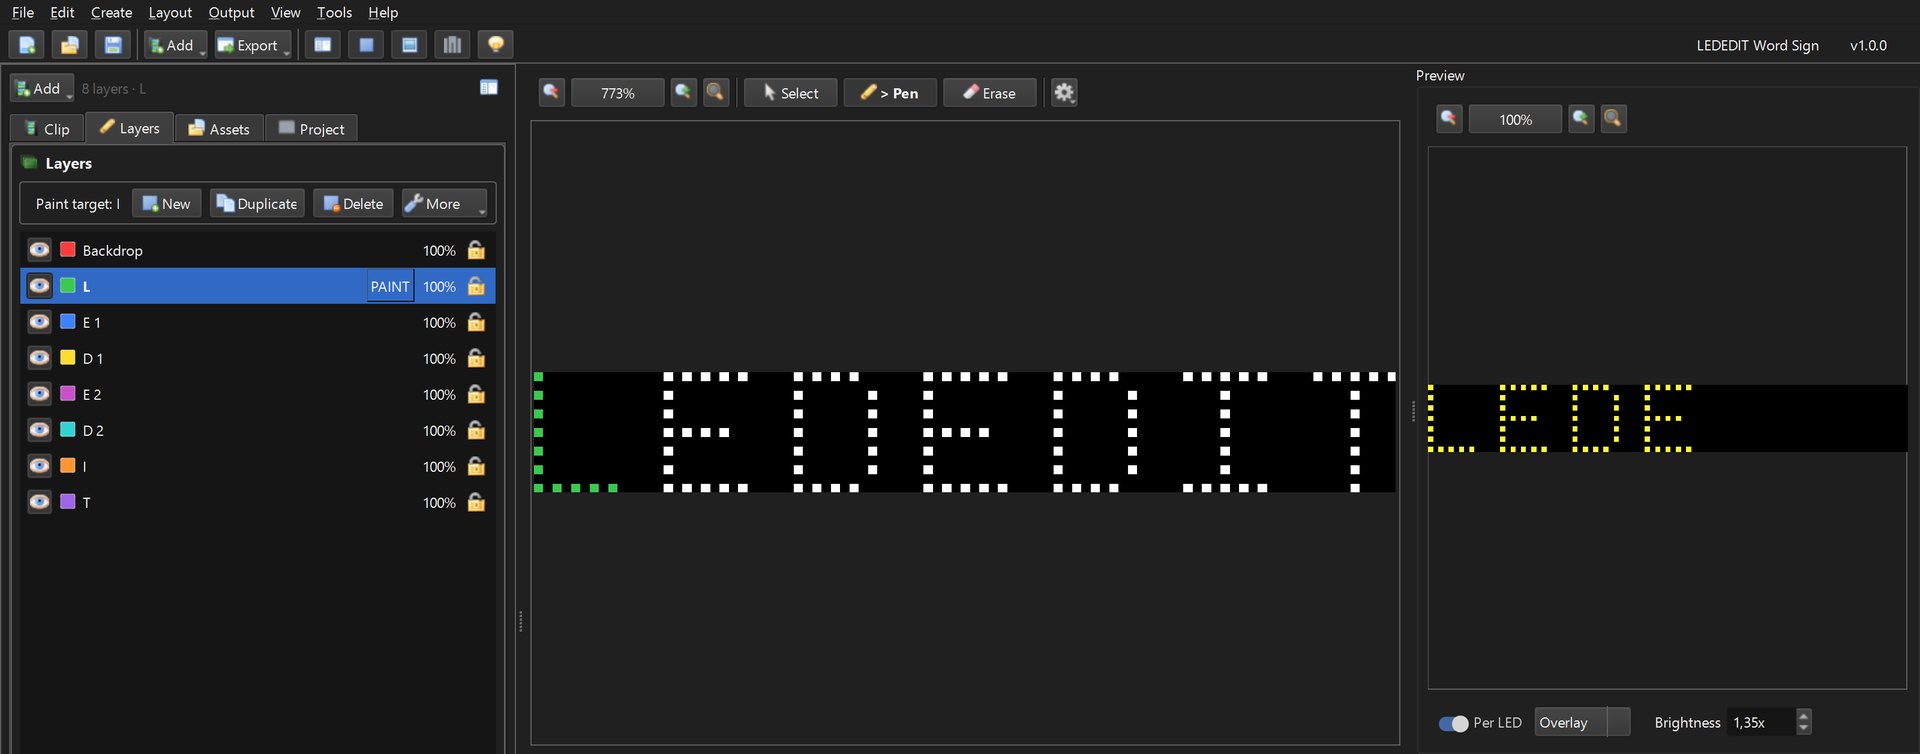Toggle visibility of the I layer
Image resolution: width=1920 pixels, height=754 pixels.
pos(39,466)
